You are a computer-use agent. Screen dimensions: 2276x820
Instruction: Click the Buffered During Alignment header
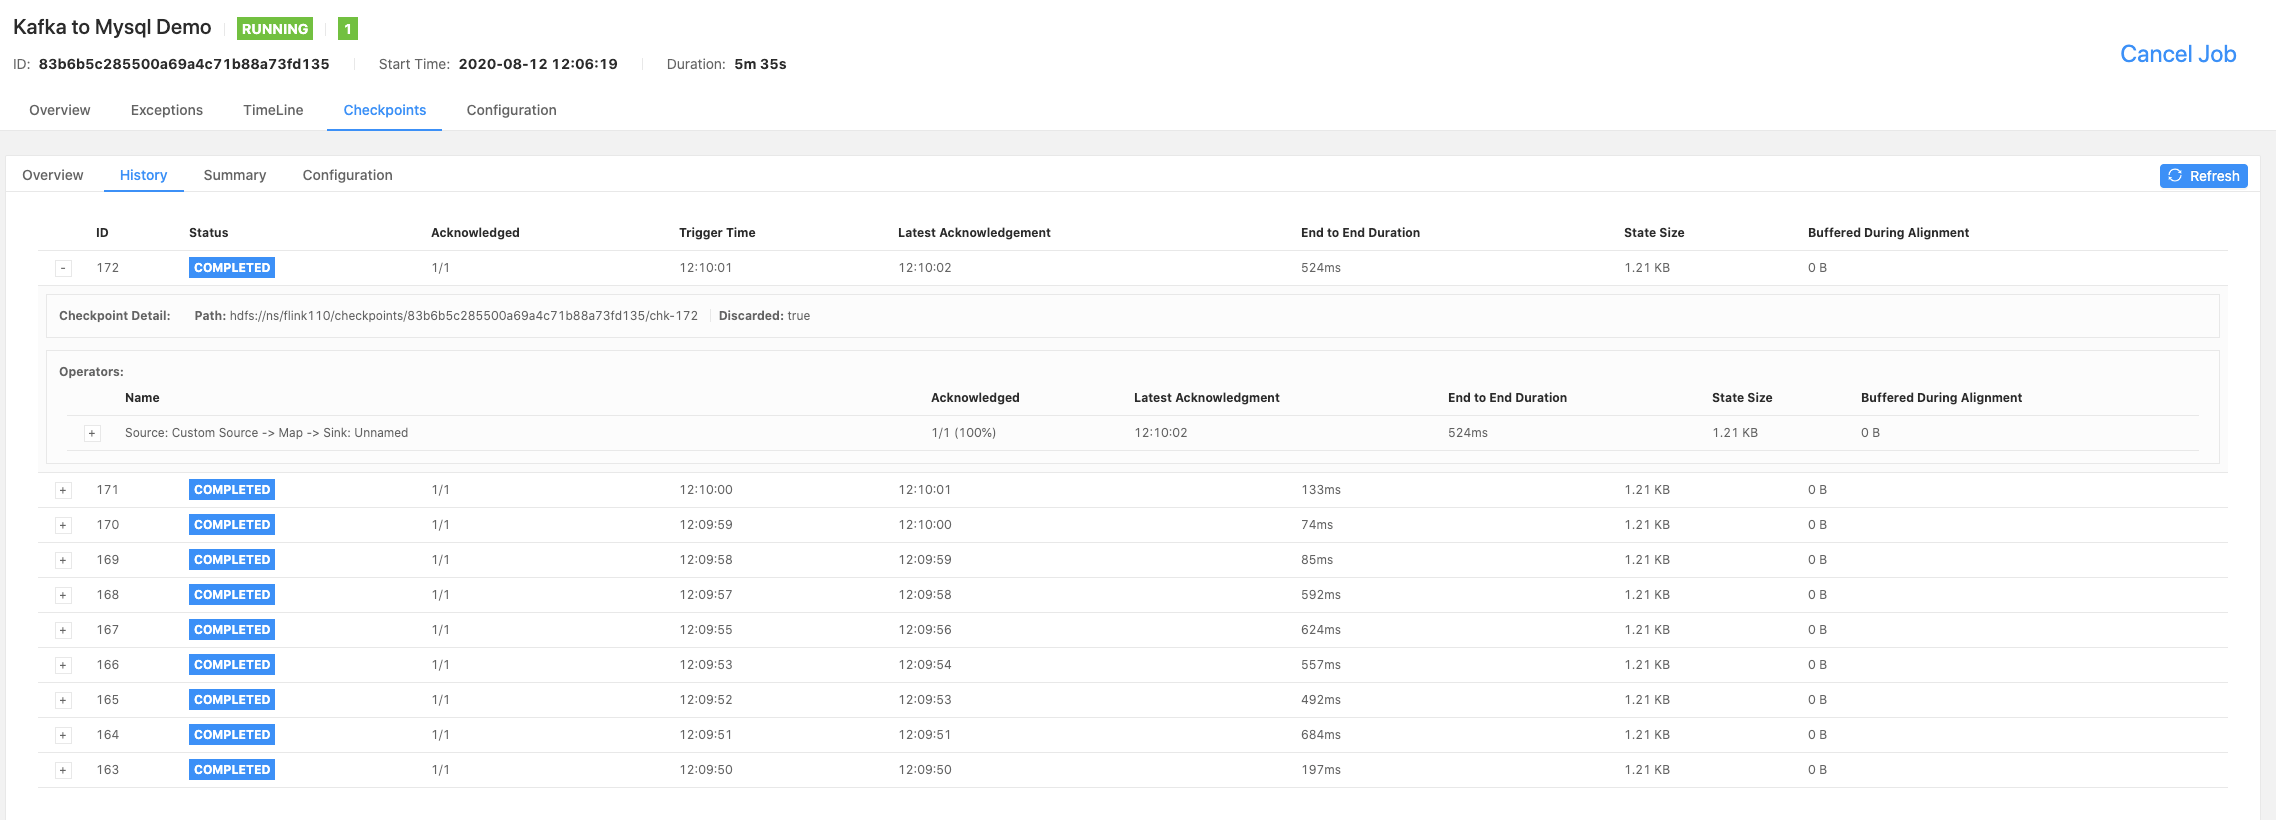tap(1888, 233)
